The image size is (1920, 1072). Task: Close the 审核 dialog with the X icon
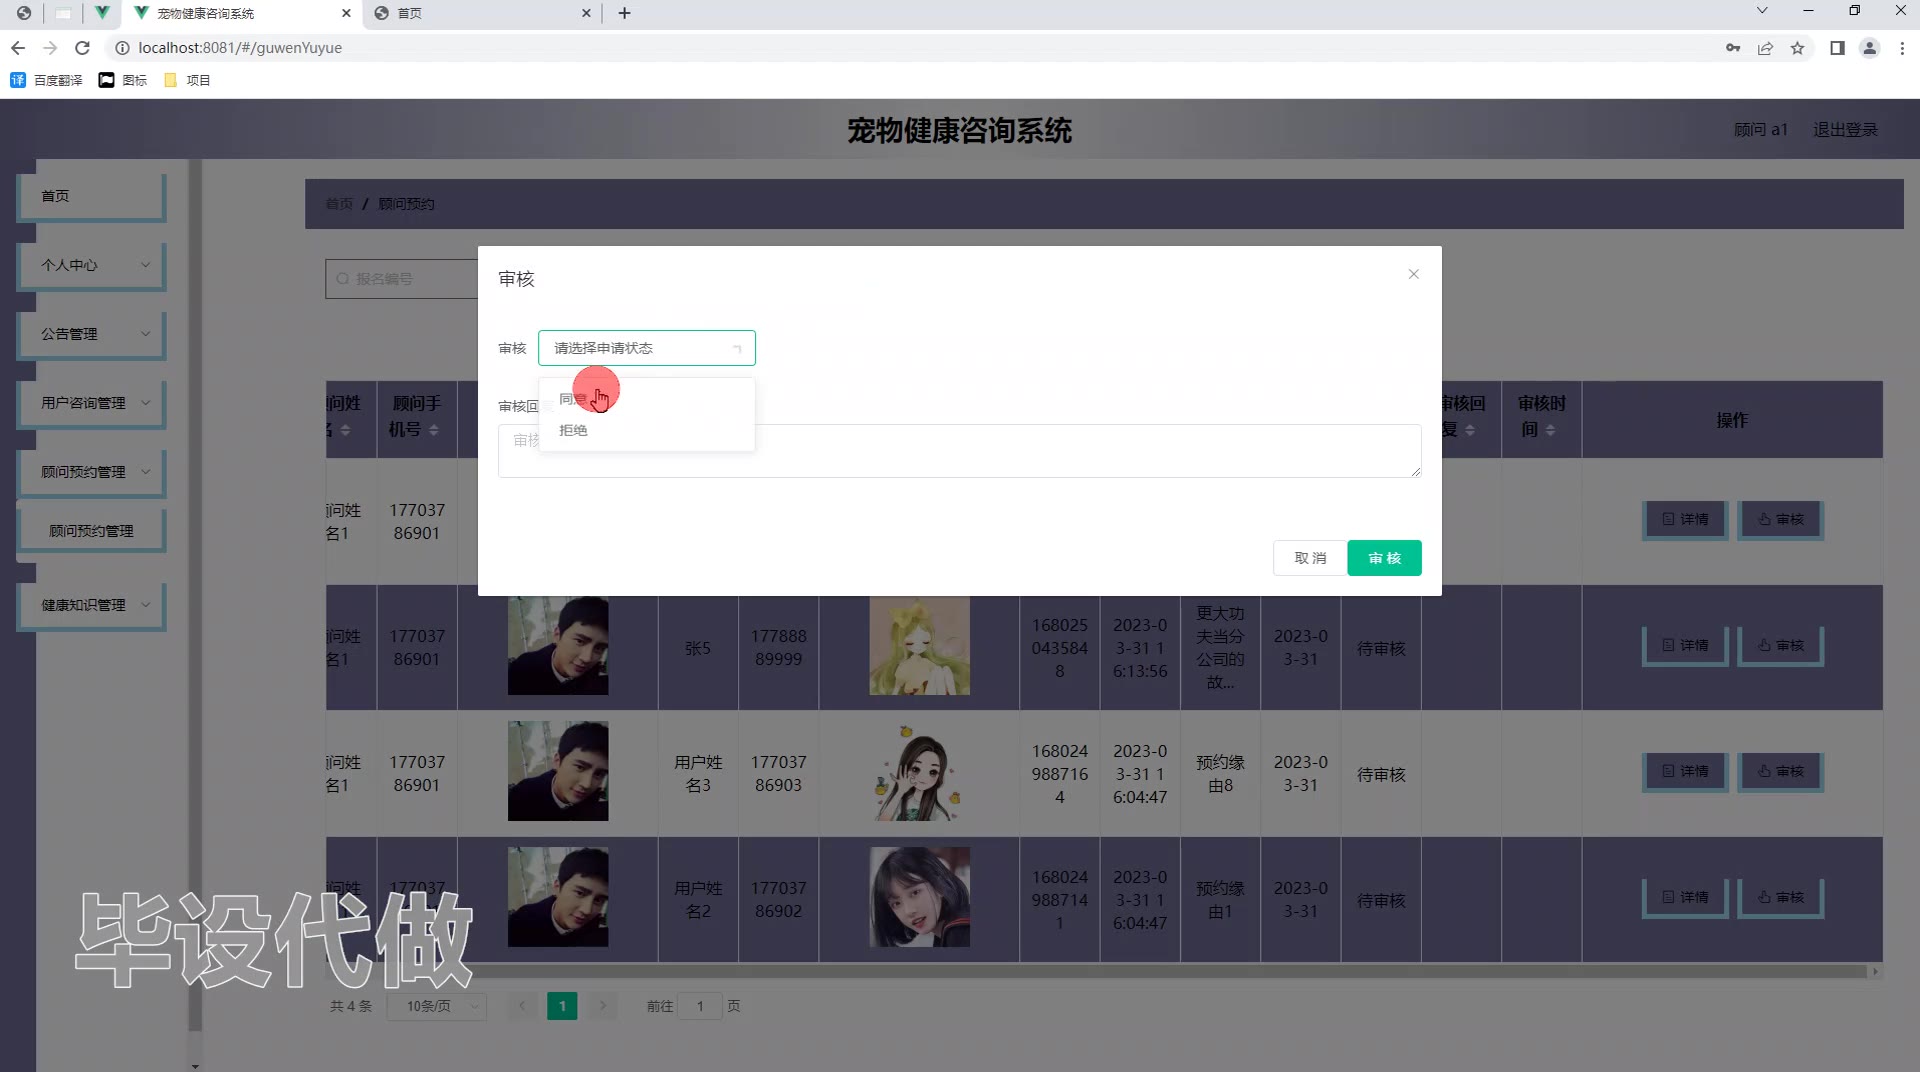(1413, 274)
